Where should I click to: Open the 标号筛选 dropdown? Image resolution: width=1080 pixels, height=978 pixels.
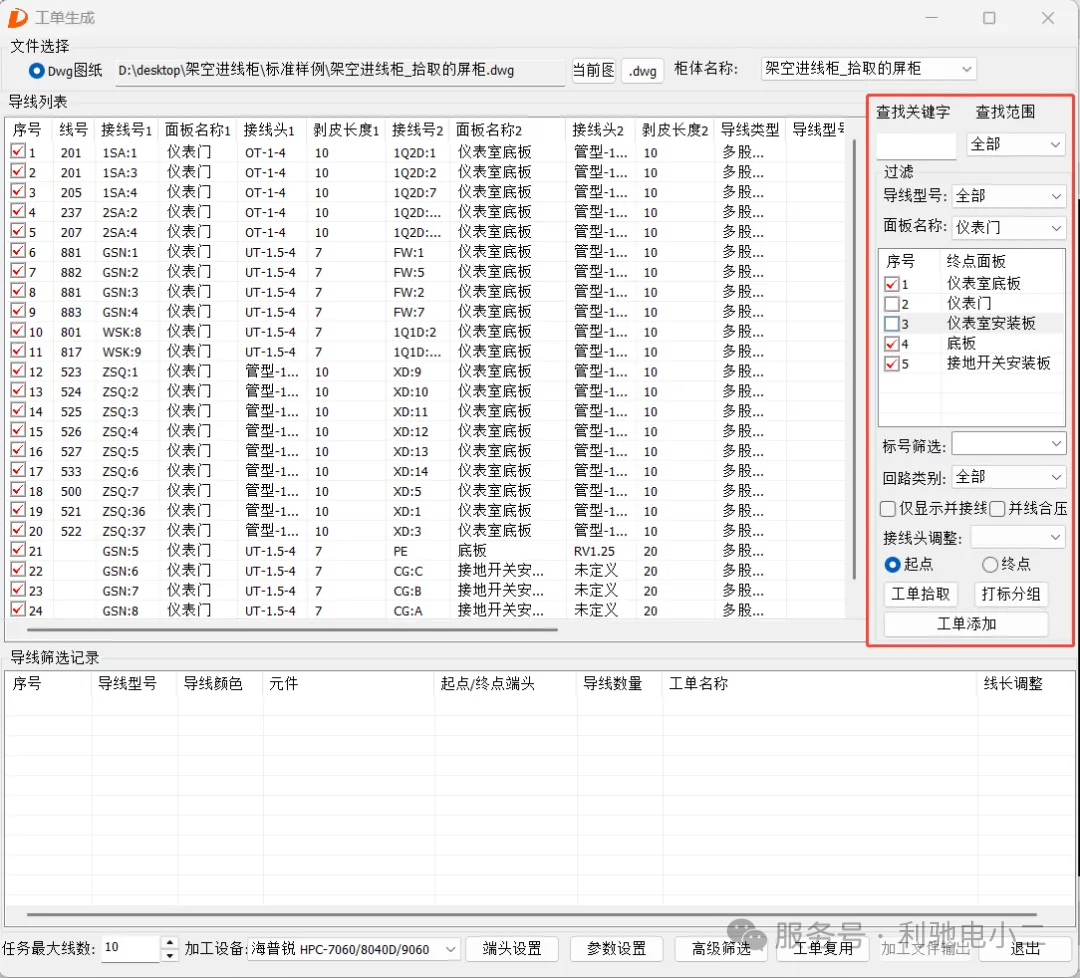(x=1008, y=444)
